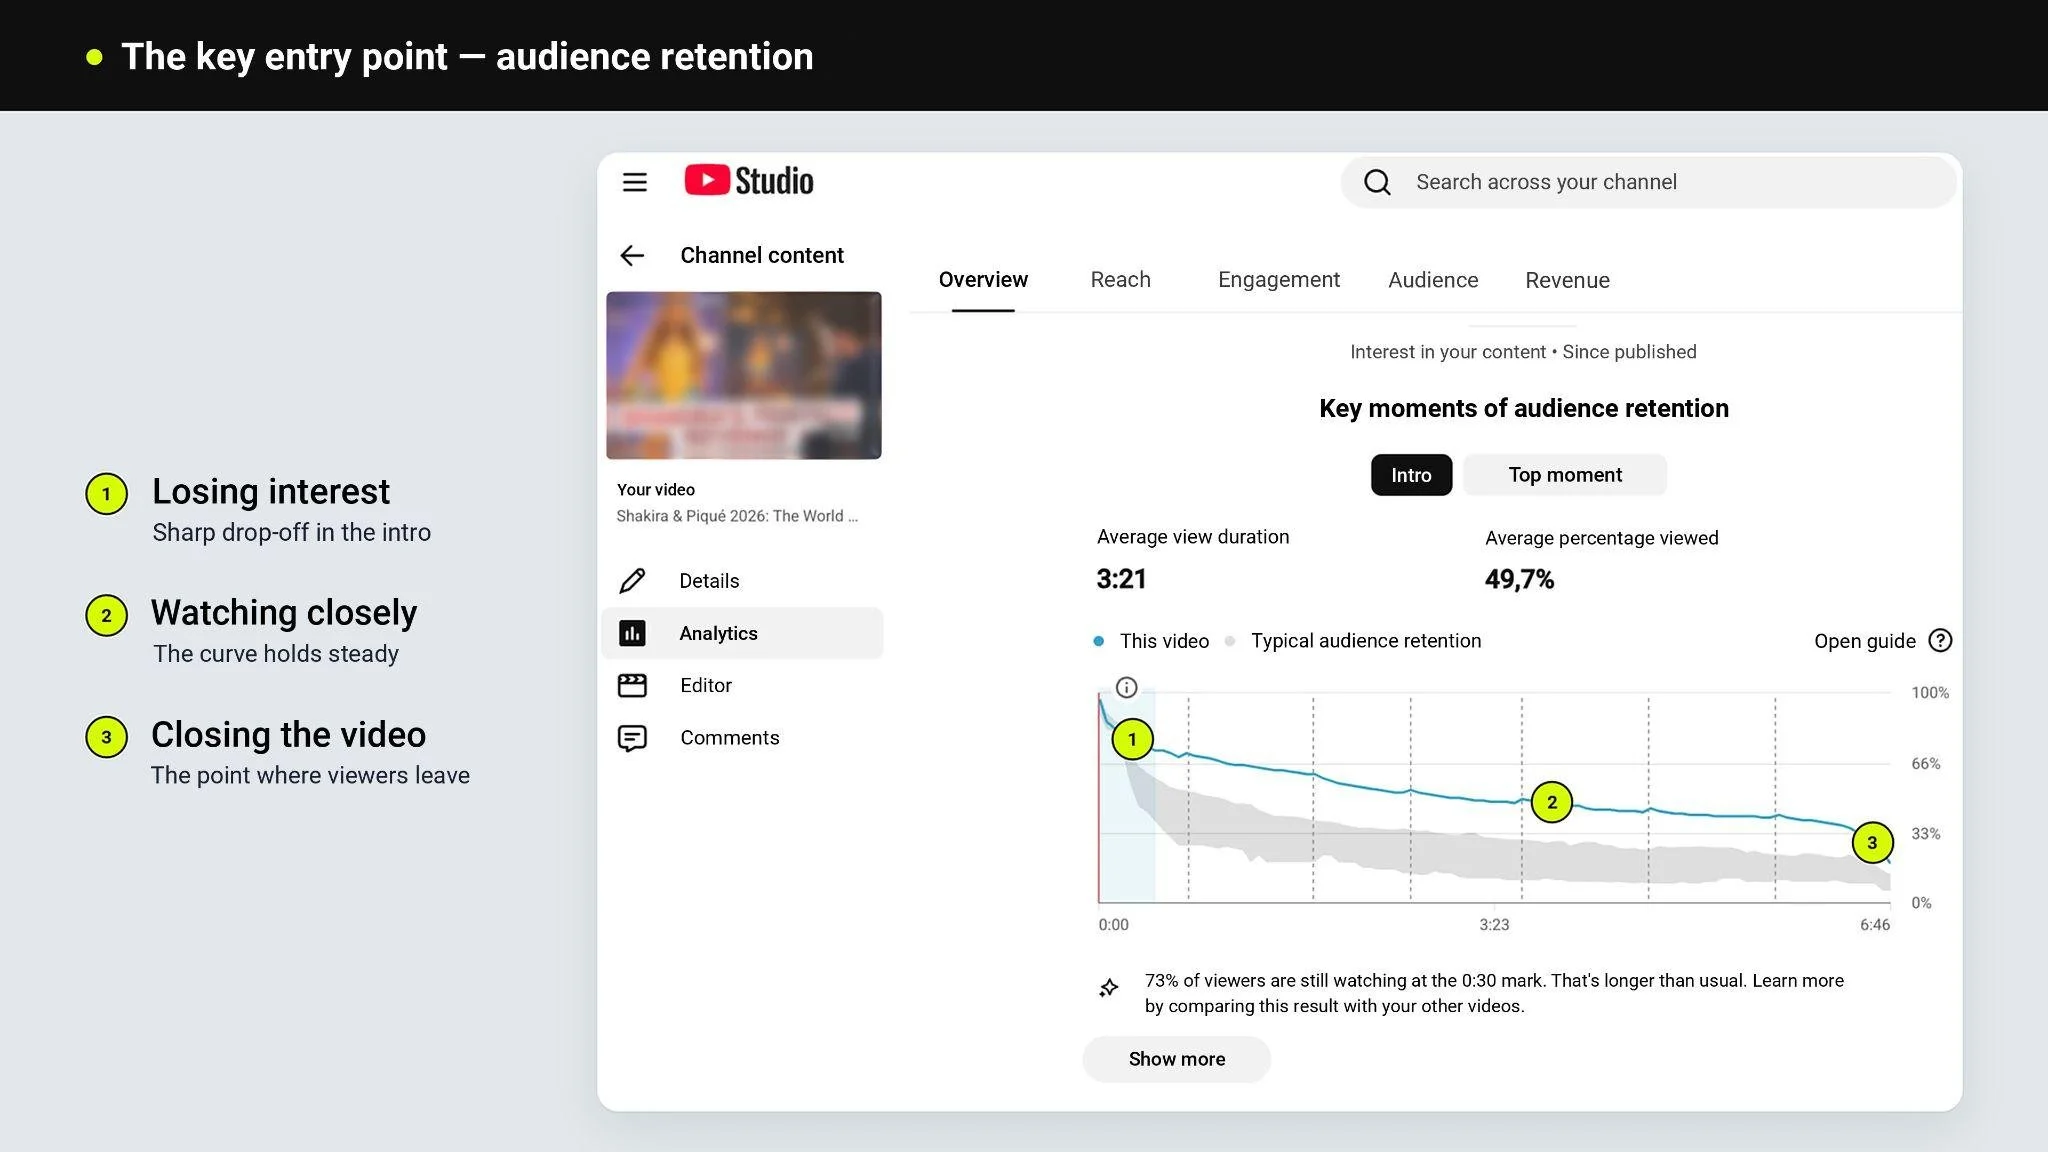Open the hamburger menu in YouTube Studio

pos(634,182)
